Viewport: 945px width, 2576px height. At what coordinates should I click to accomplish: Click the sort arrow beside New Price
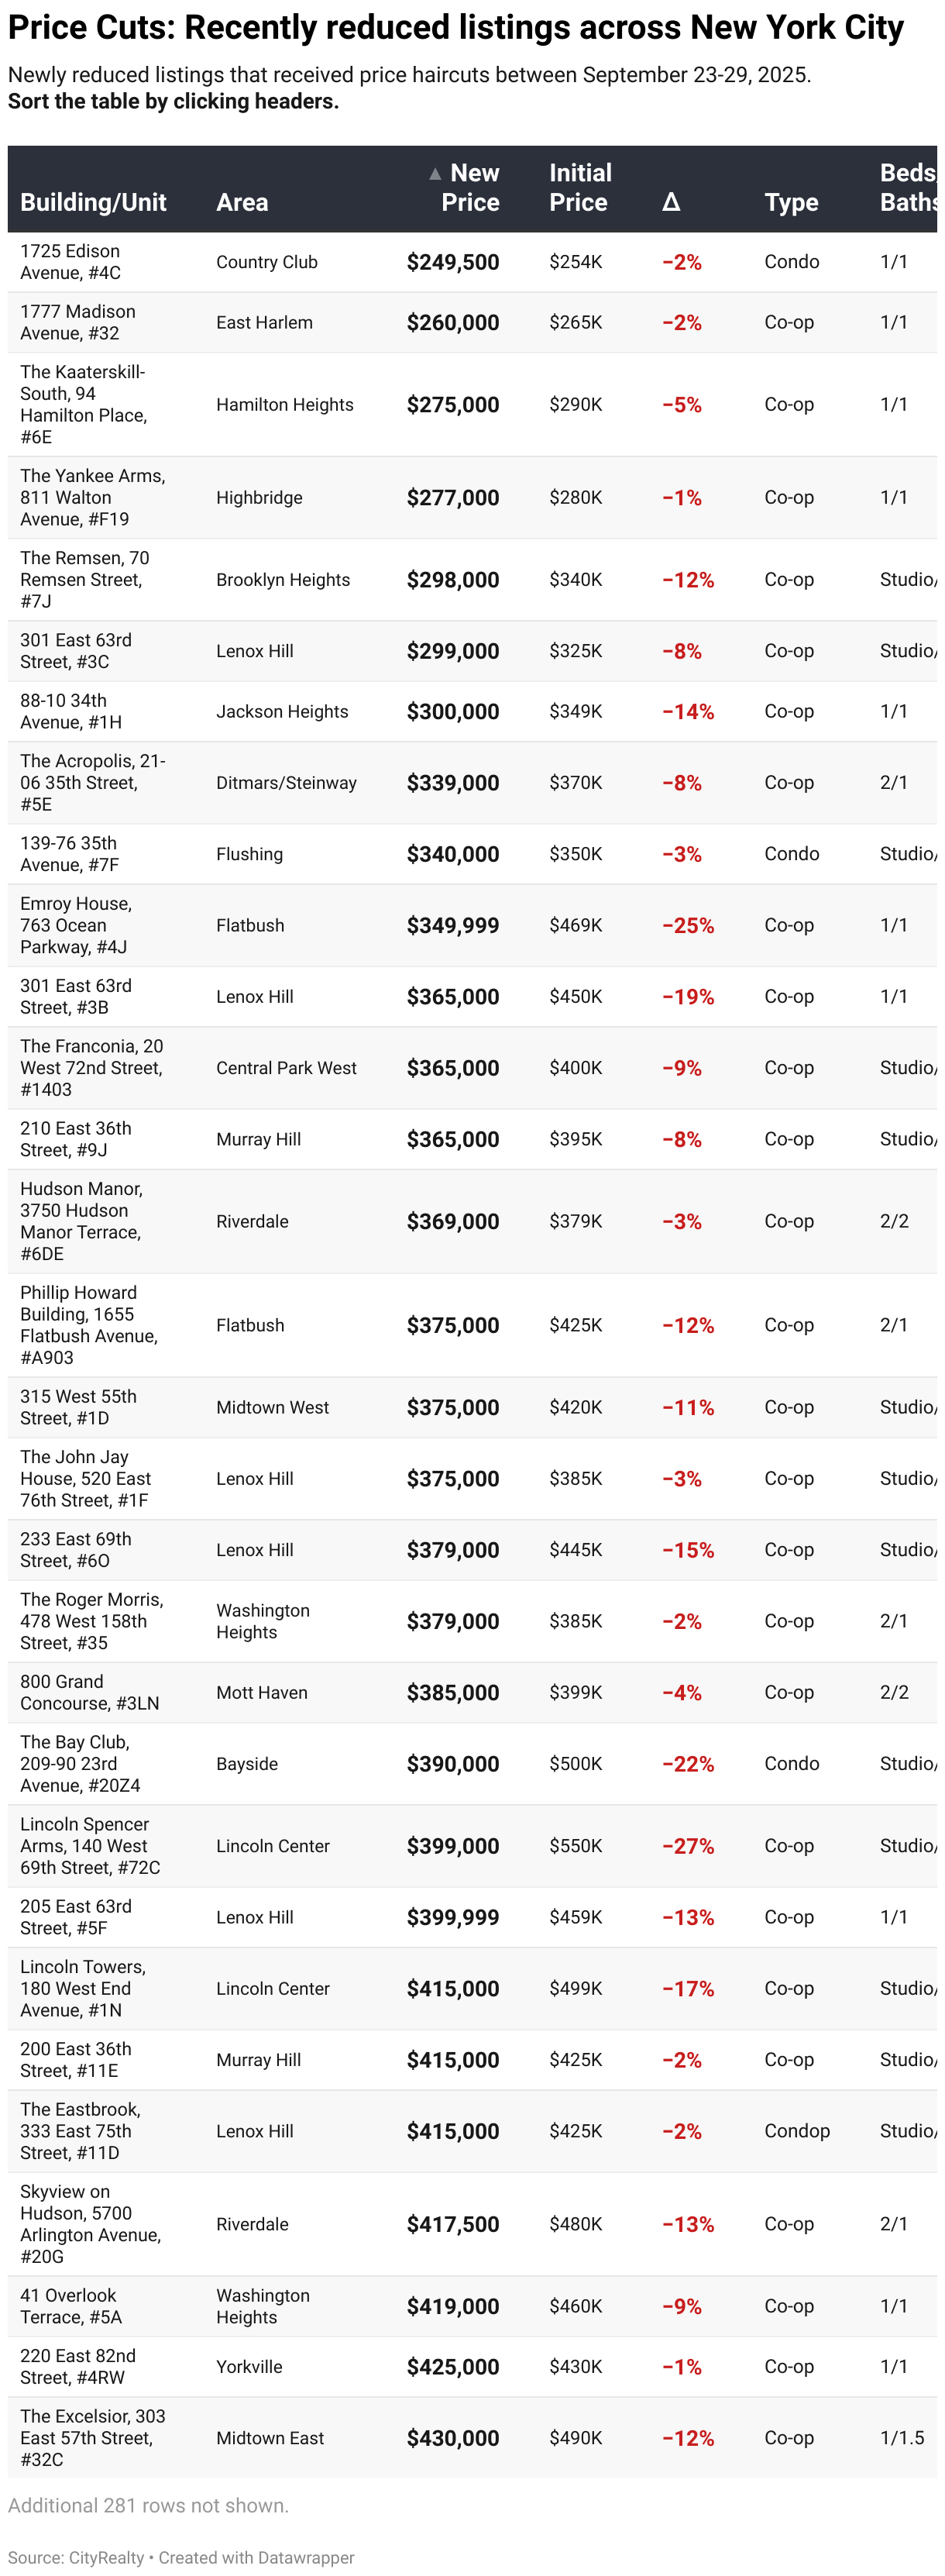435,174
